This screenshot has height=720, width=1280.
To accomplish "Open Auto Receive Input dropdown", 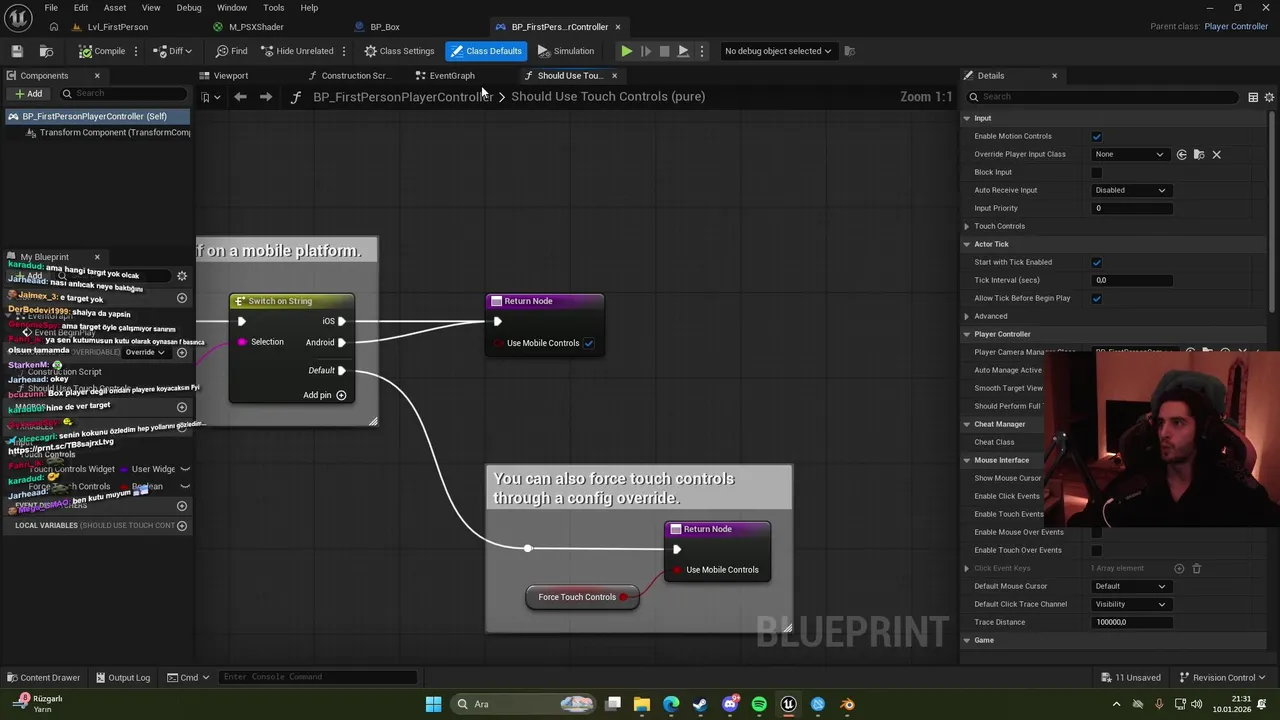I will [x=1131, y=190].
